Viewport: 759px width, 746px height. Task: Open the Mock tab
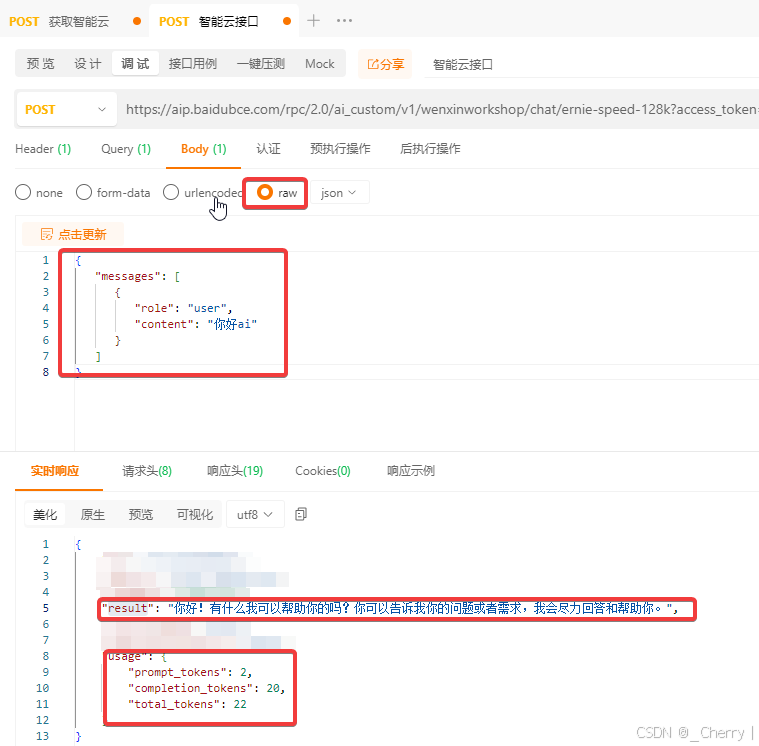(319, 64)
